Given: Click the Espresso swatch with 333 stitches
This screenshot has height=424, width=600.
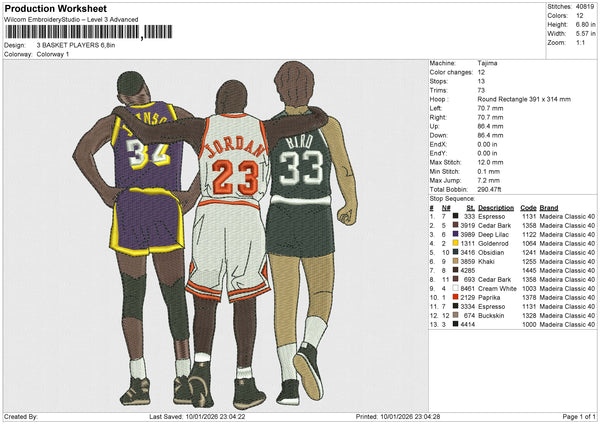Looking at the screenshot, I should (x=455, y=217).
